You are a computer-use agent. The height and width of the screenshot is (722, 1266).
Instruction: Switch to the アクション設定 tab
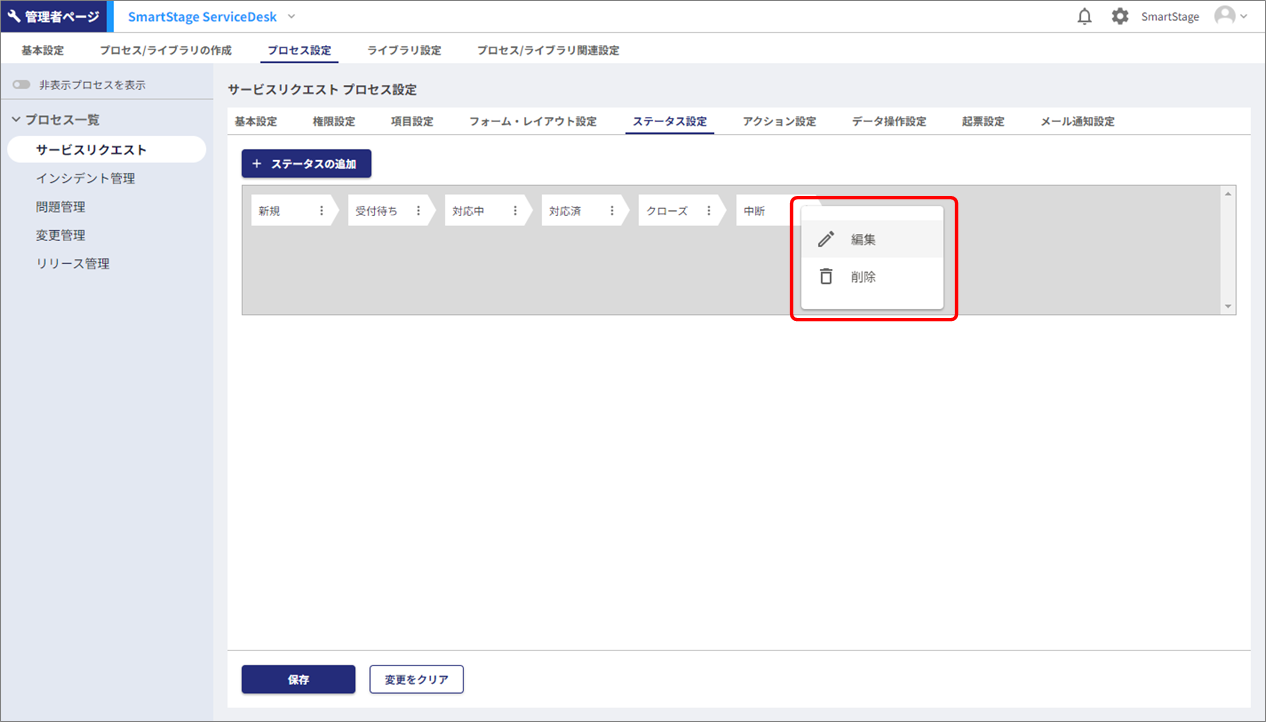(779, 122)
